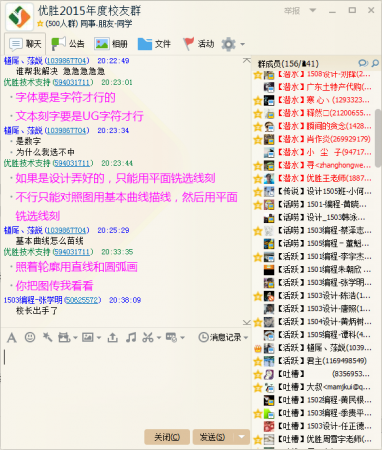The height and width of the screenshot is (450, 382).
Task: Open the 活动 activities tab
Action: [198, 44]
